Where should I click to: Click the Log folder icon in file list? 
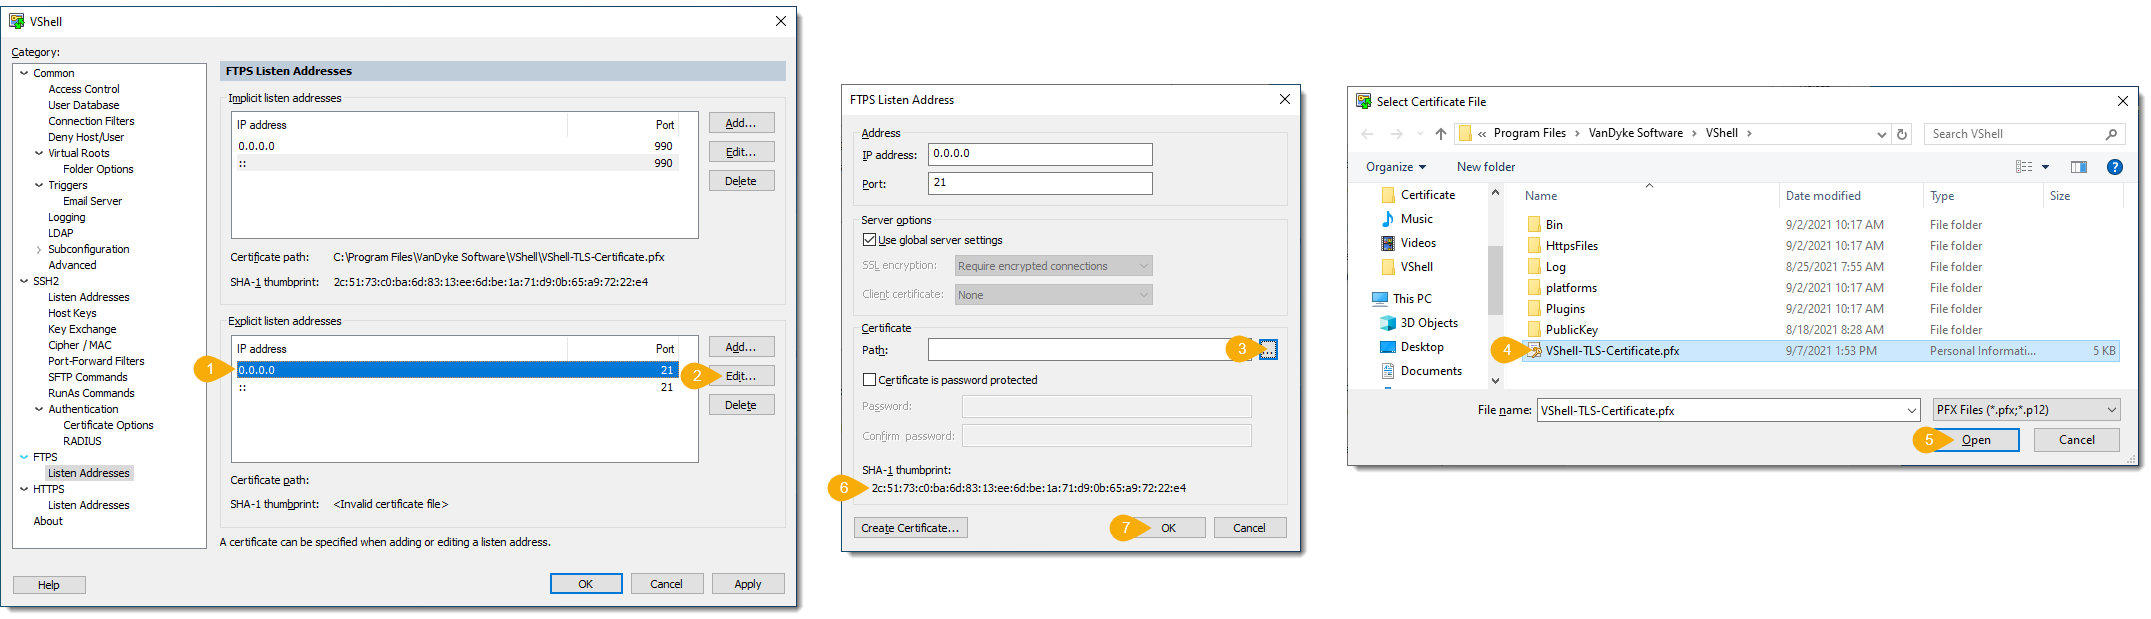[1534, 267]
